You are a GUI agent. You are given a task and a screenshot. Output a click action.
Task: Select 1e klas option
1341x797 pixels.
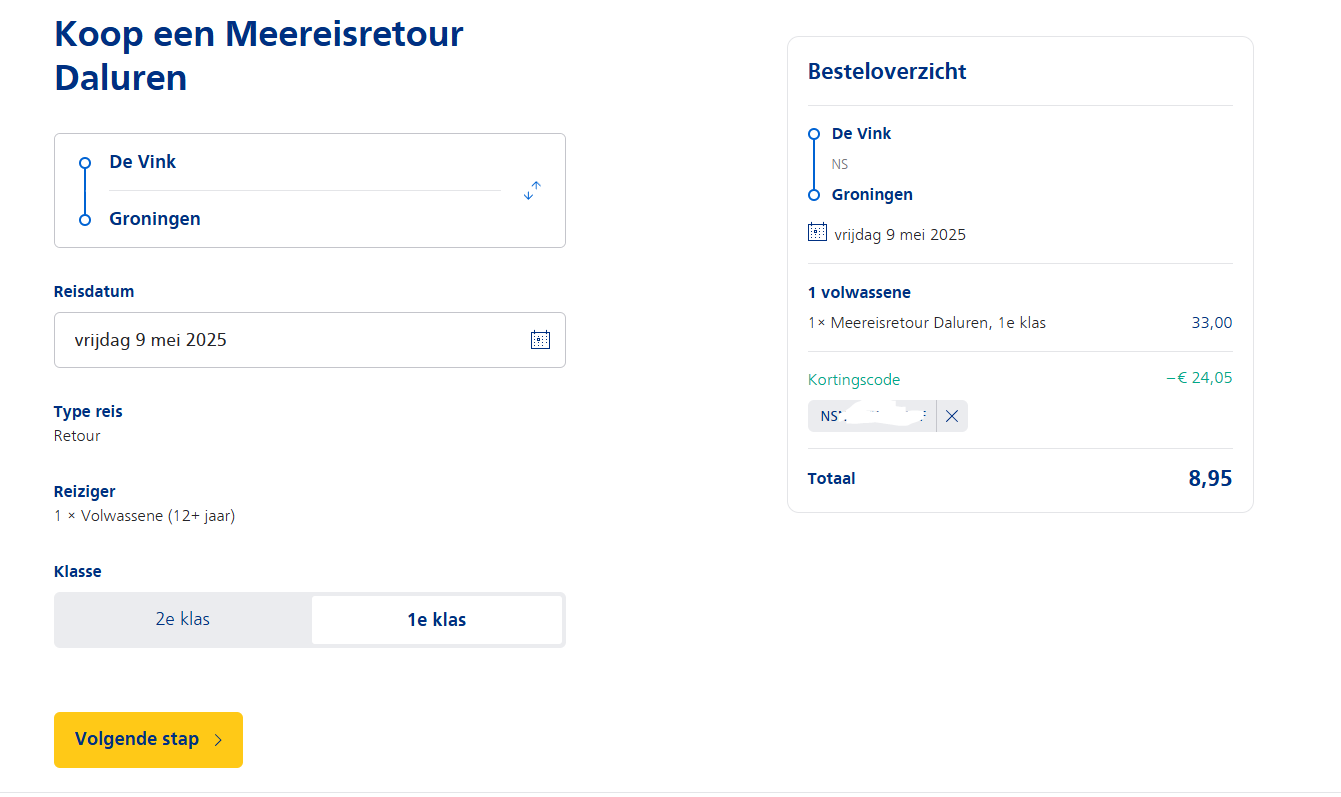click(x=437, y=620)
